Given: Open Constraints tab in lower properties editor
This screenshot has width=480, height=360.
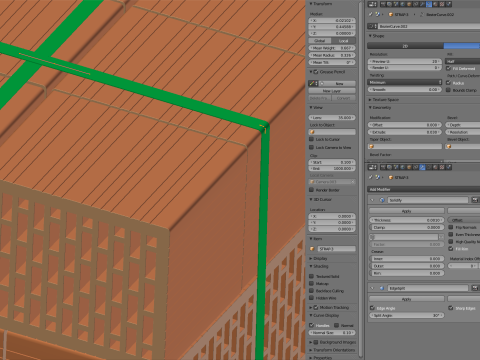Looking at the screenshot, I should coord(416,167).
